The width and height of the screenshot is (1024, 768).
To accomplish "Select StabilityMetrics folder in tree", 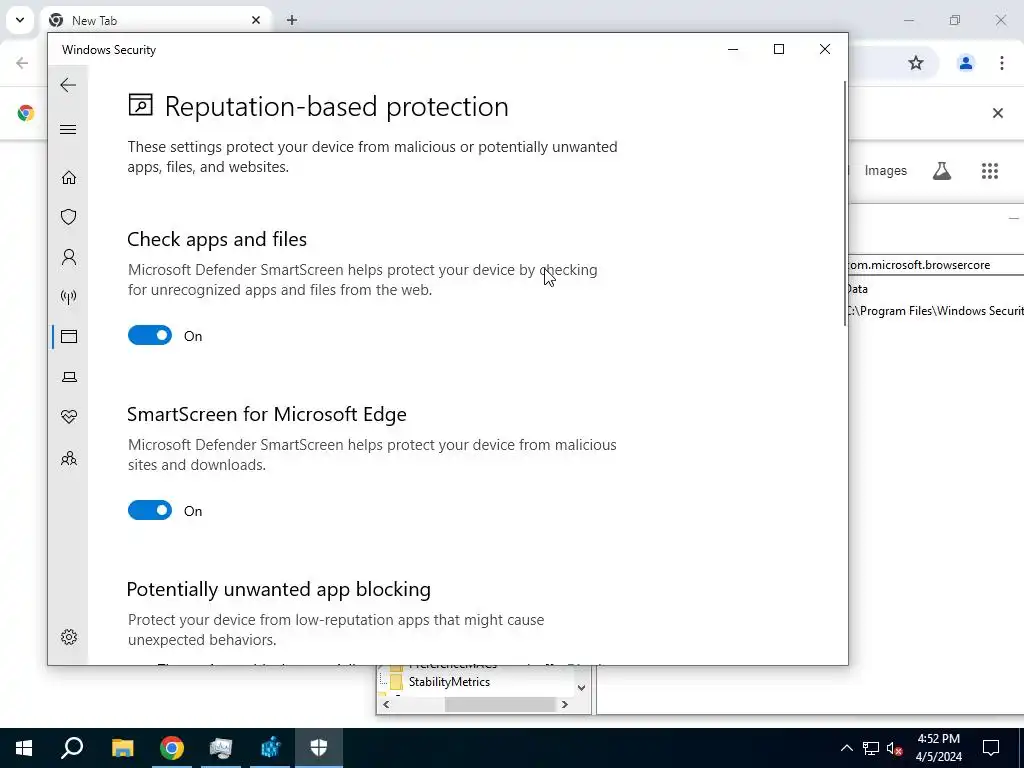I will [449, 682].
